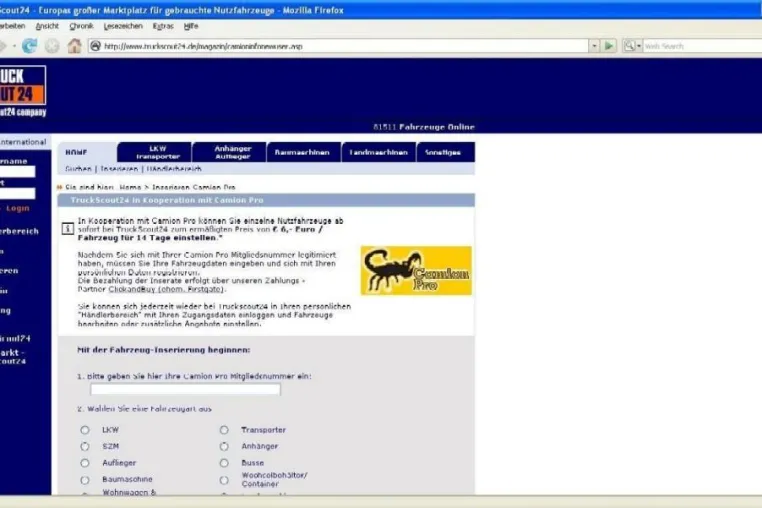The width and height of the screenshot is (762, 508).
Task: Click the Web Search field
Action: [702, 46]
